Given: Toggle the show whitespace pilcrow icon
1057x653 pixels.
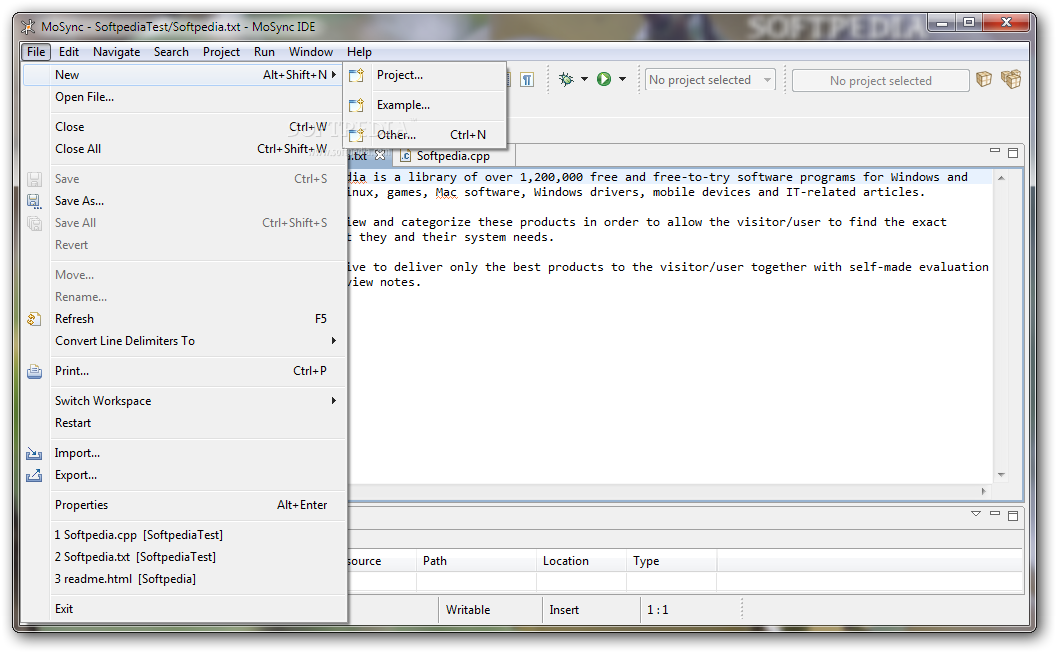Looking at the screenshot, I should click(527, 80).
